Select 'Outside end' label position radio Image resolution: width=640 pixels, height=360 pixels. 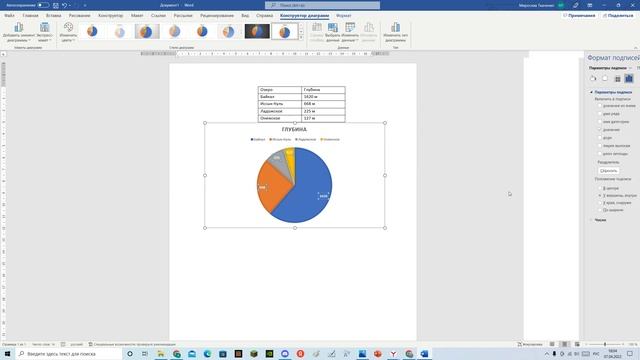pos(600,203)
